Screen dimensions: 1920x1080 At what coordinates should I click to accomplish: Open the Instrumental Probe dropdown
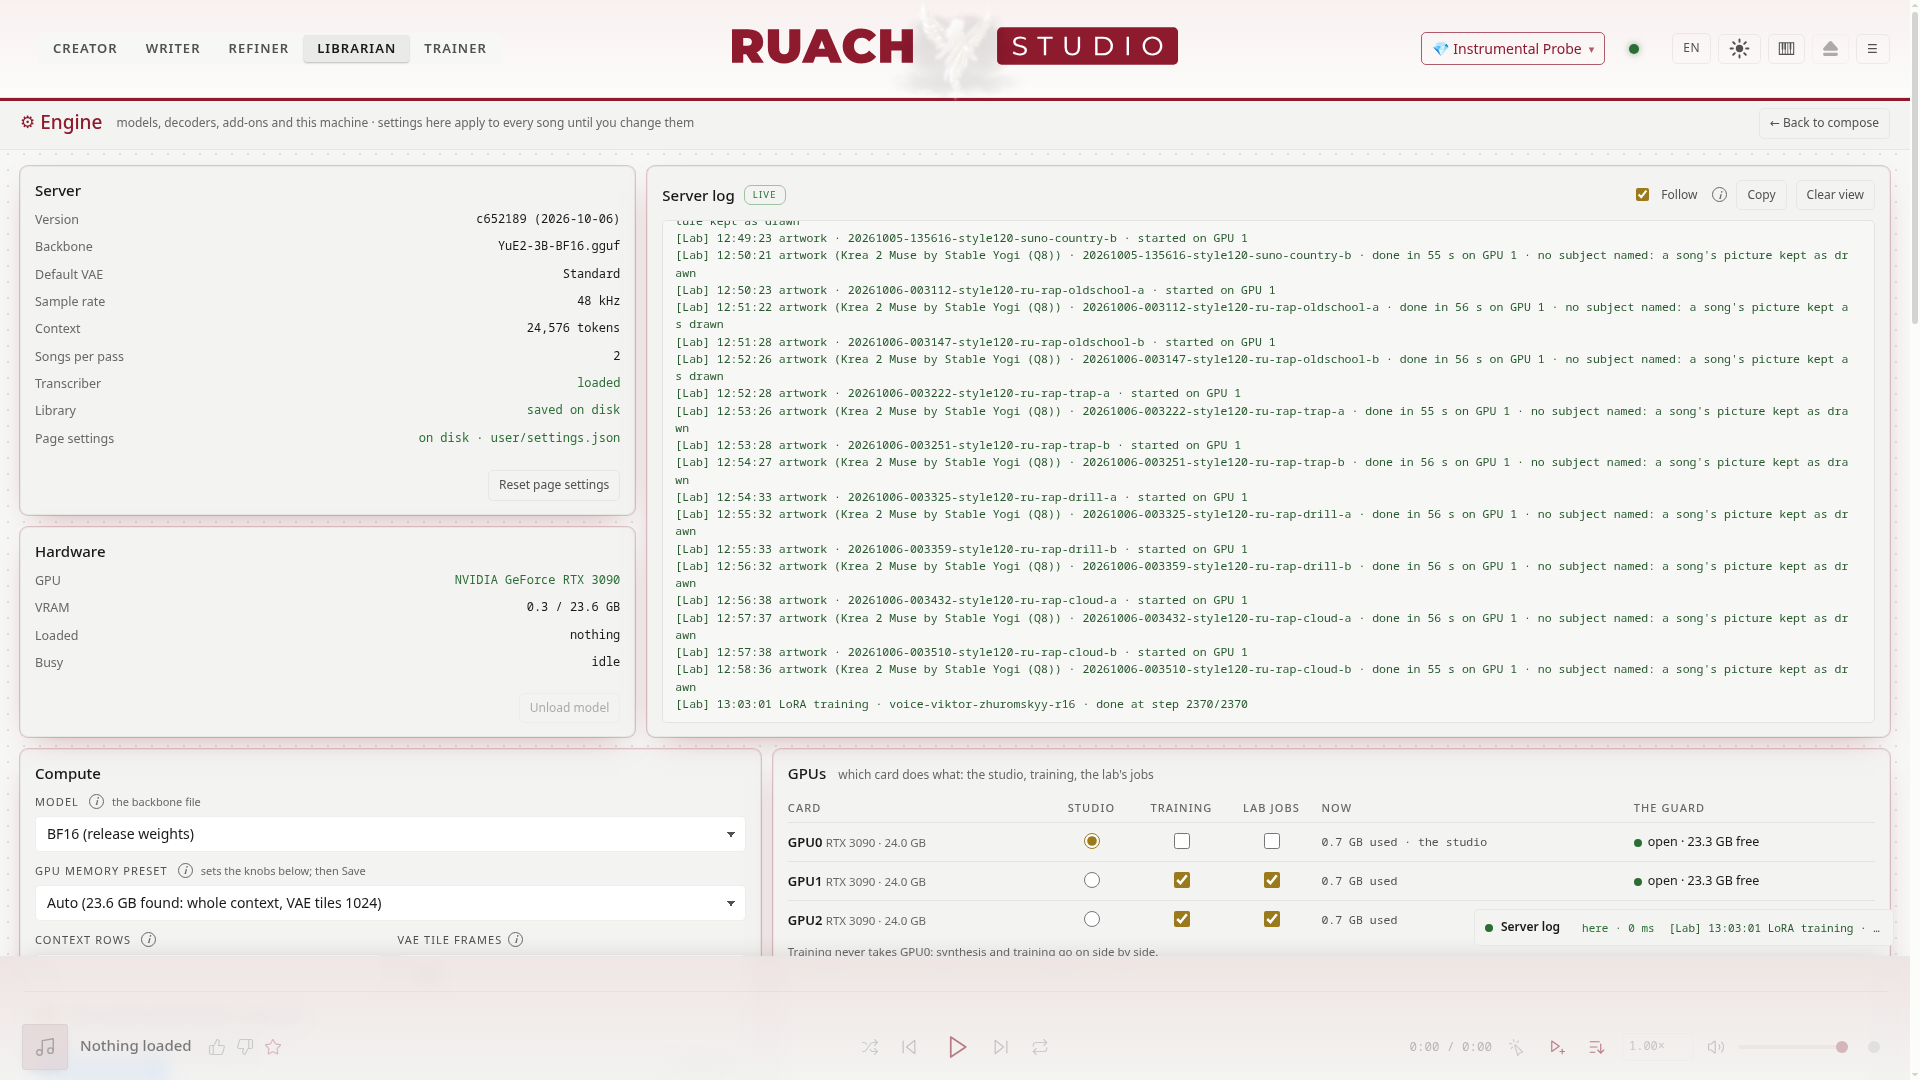tap(1512, 48)
